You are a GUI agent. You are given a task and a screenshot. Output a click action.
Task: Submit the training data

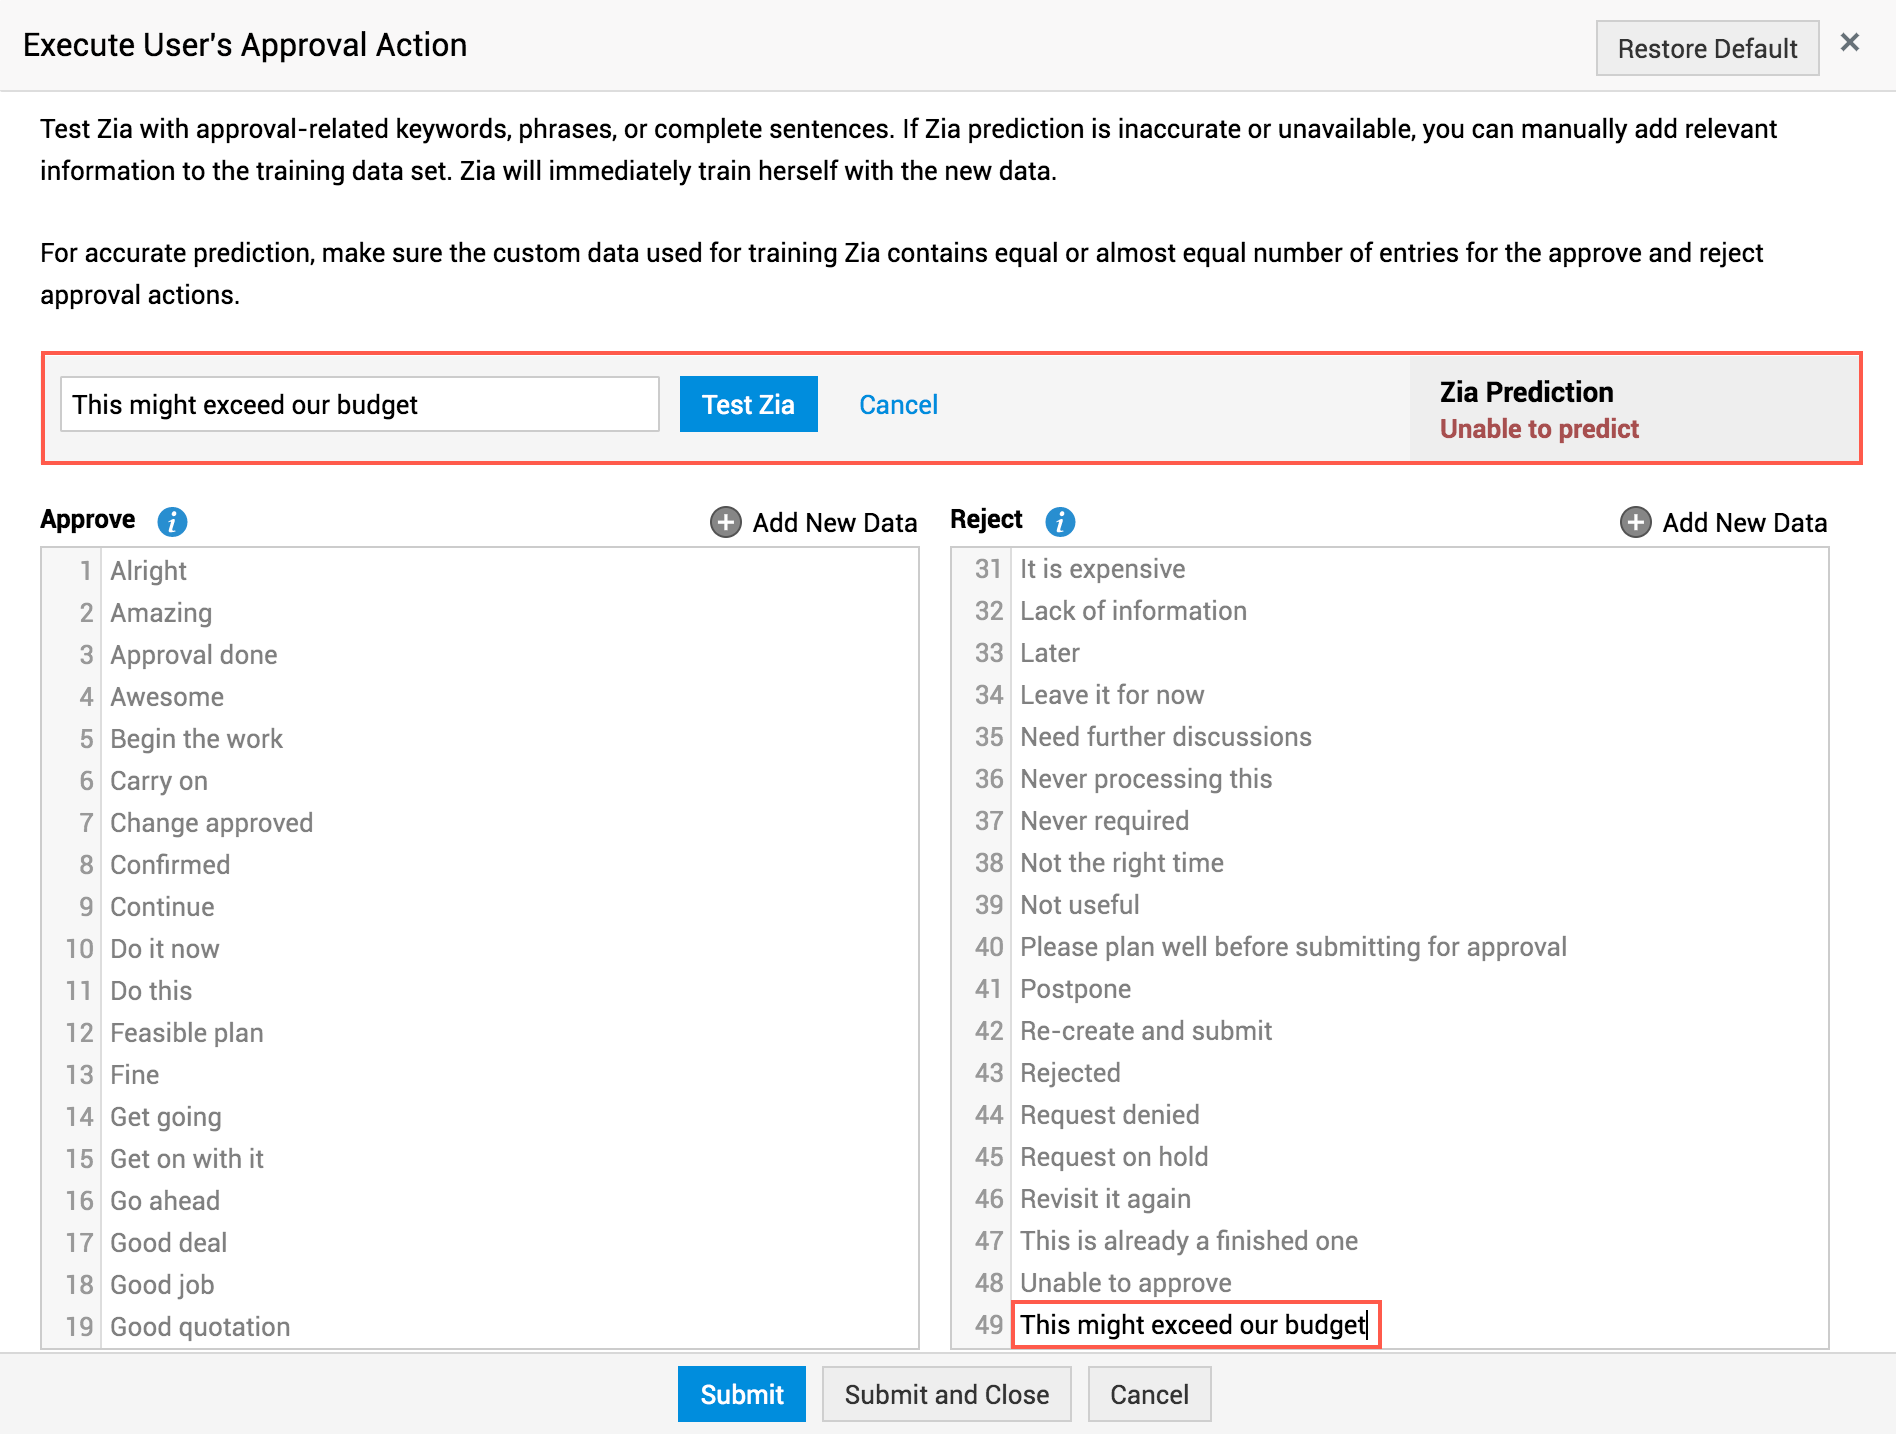pos(741,1394)
